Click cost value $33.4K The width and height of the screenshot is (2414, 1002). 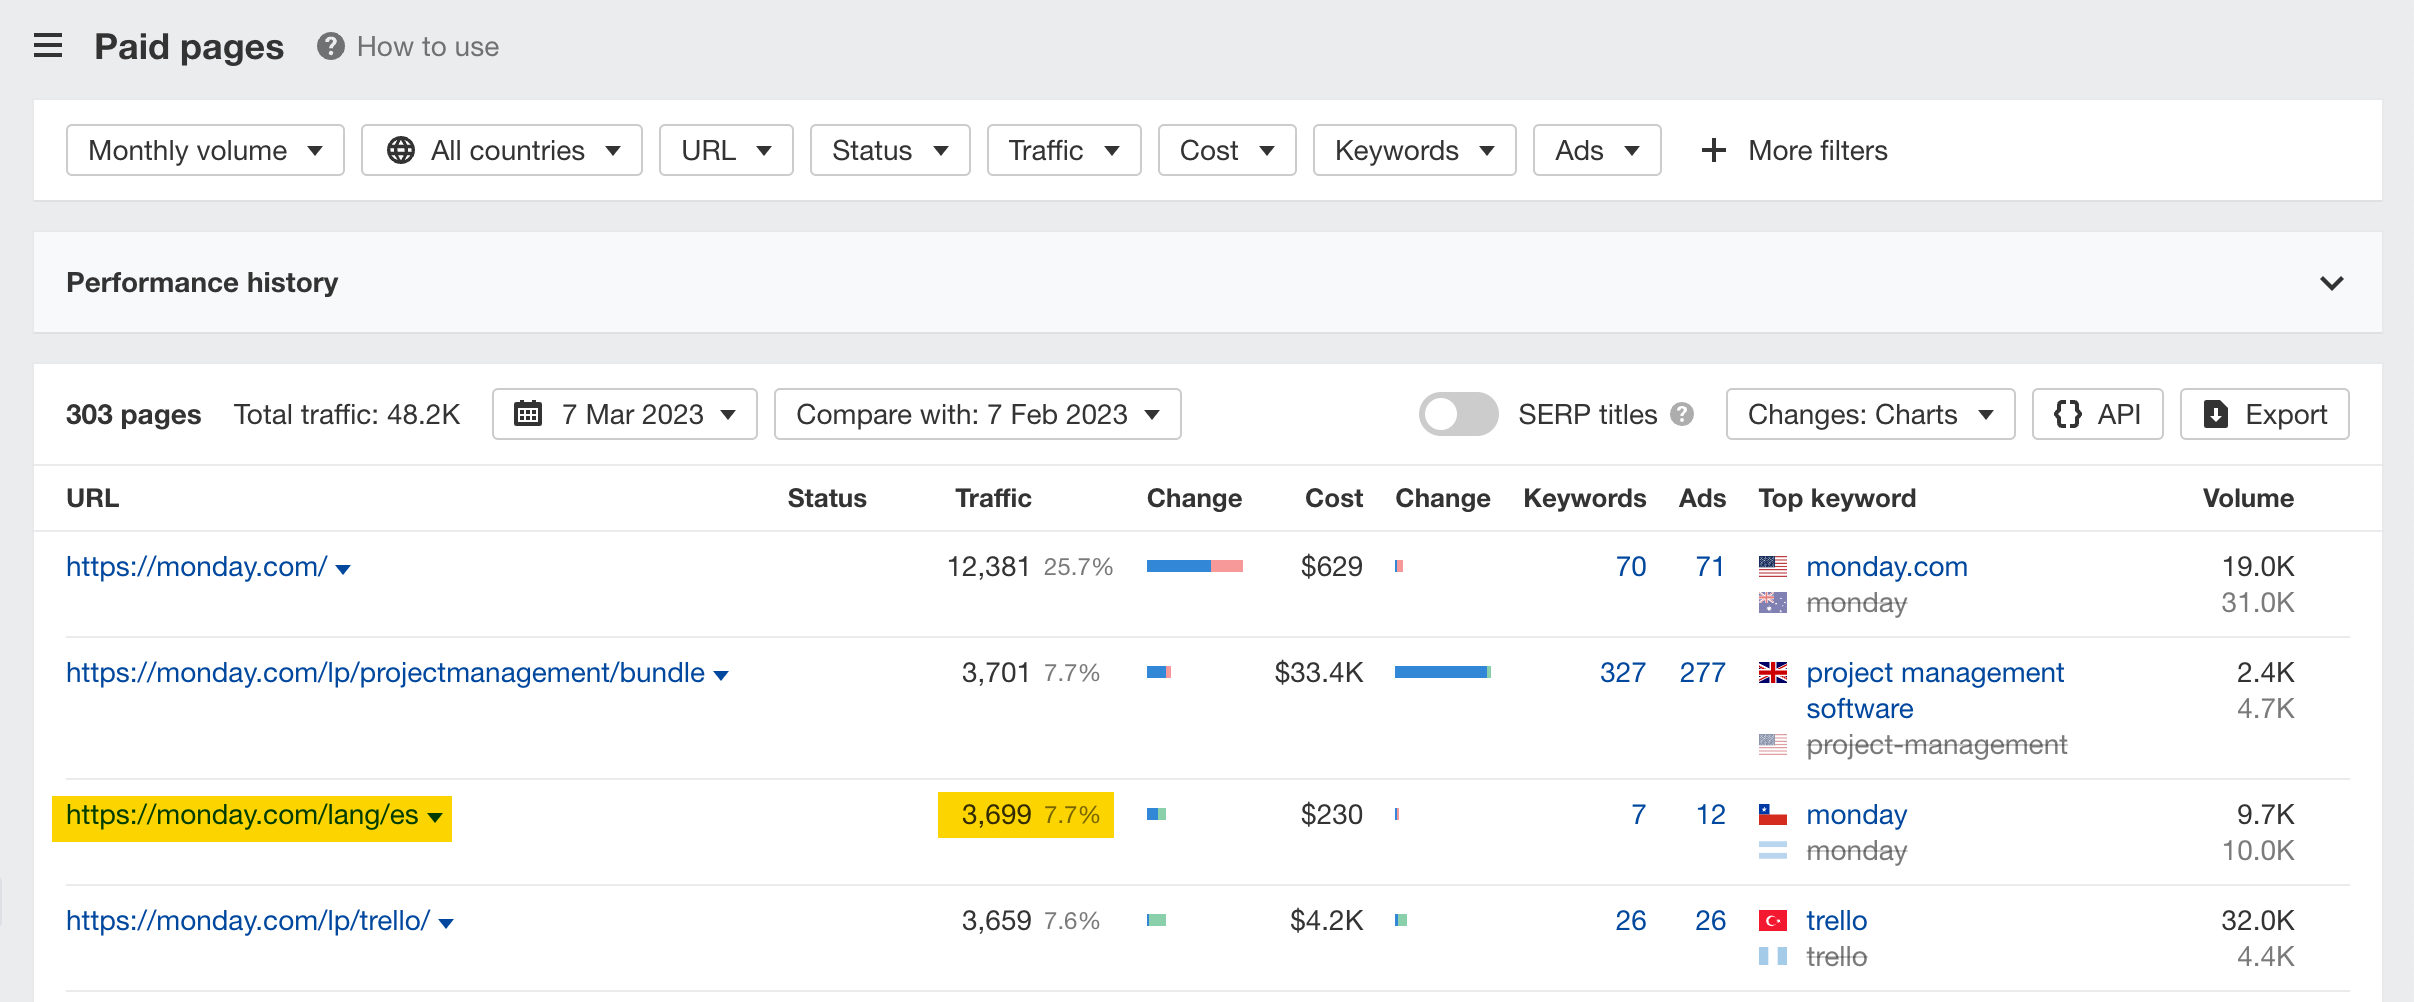coord(1319,672)
